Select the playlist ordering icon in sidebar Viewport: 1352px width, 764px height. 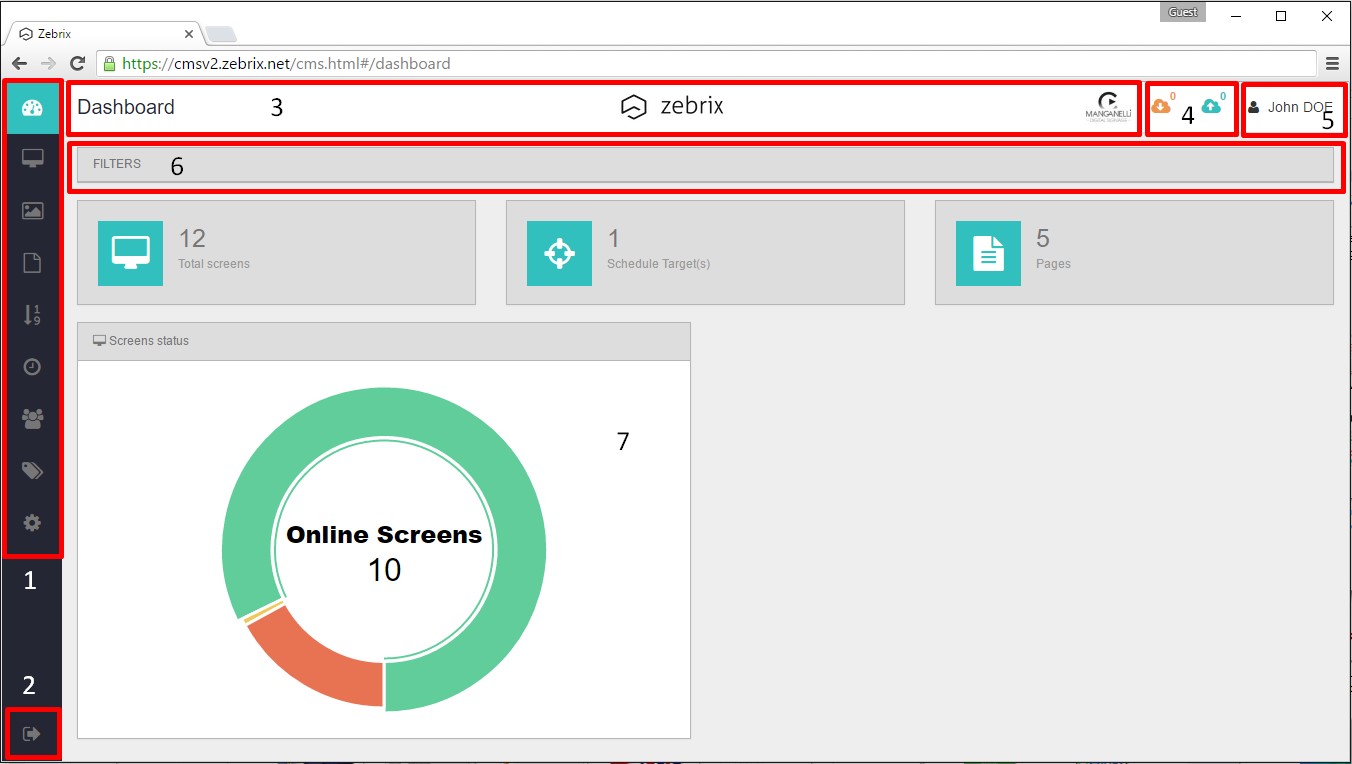click(33, 315)
